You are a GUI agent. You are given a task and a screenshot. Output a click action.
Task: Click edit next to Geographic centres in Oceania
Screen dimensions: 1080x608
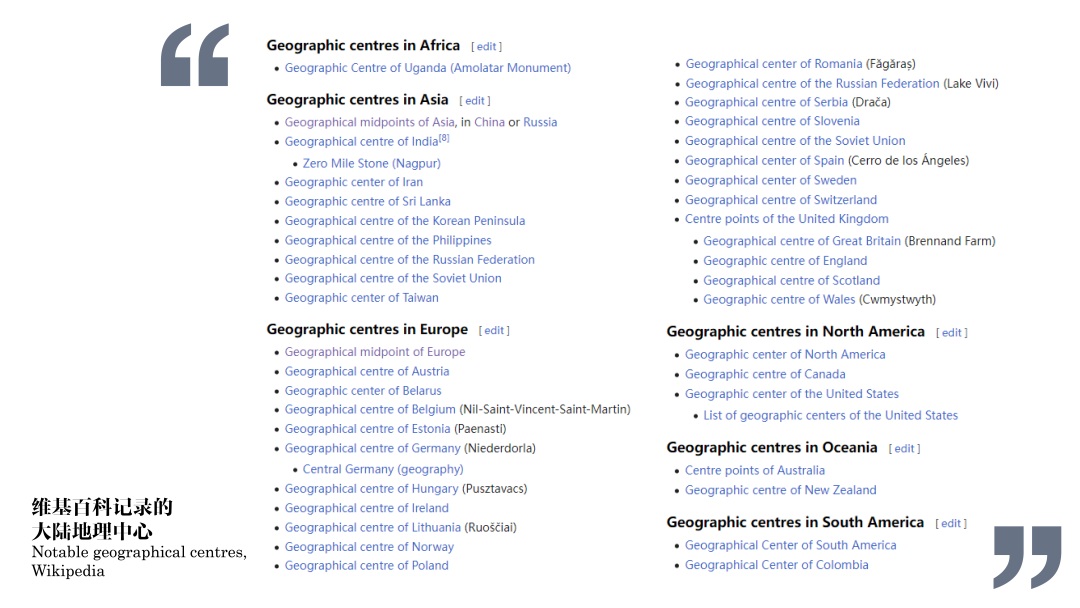pos(905,449)
